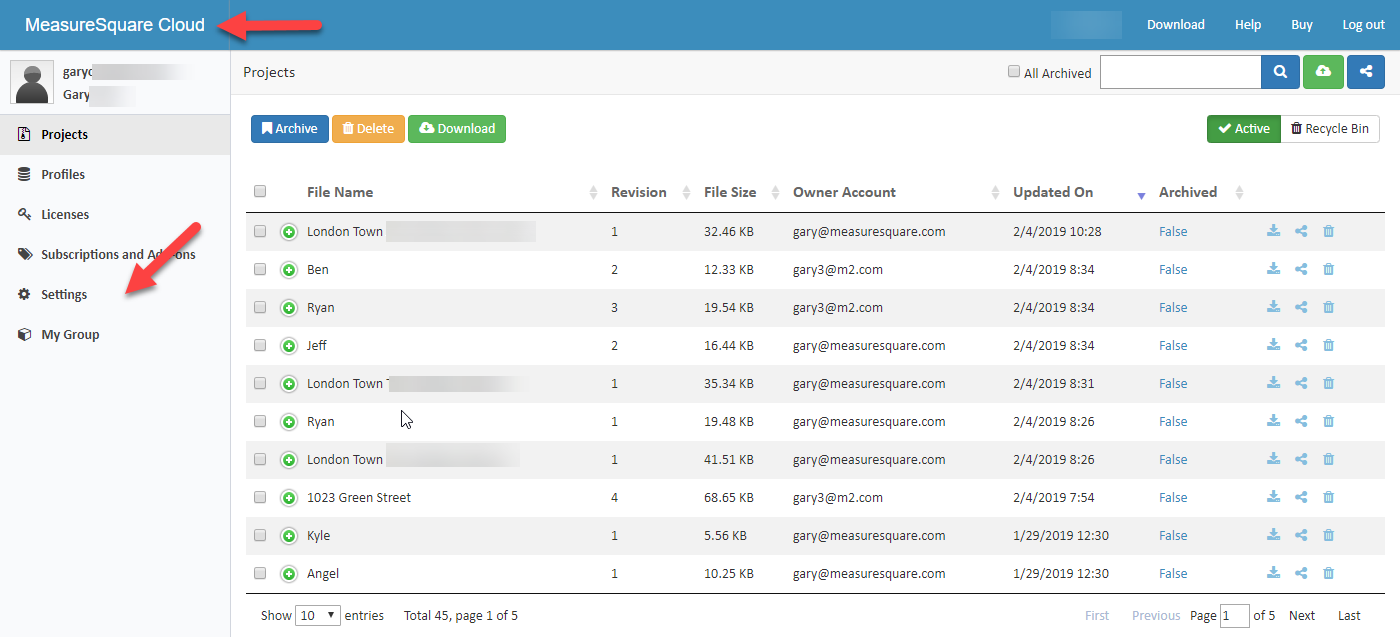1400x637 pixels.
Task: Switch to Recycle Bin view
Action: 1330,129
